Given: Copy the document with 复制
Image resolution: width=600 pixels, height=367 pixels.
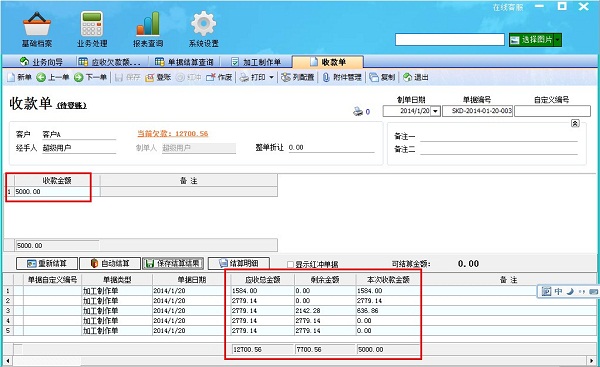Looking at the screenshot, I should pyautogui.click(x=382, y=77).
